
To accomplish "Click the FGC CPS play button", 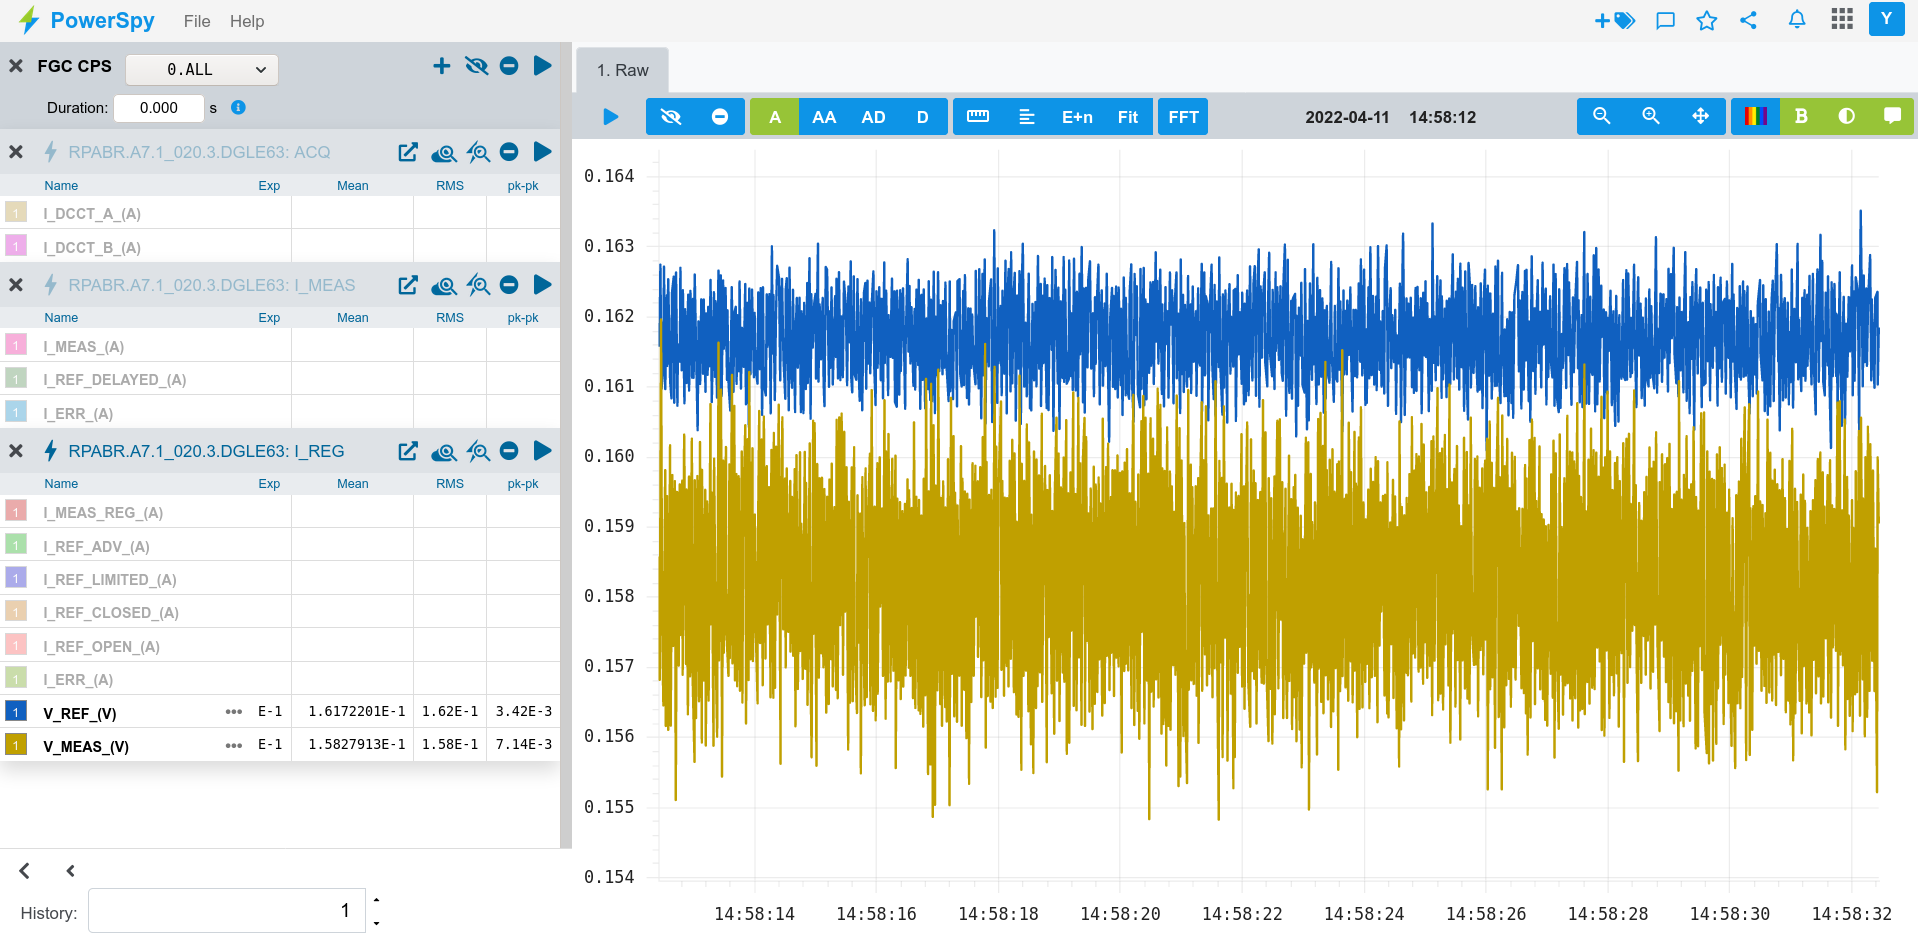I will point(542,66).
